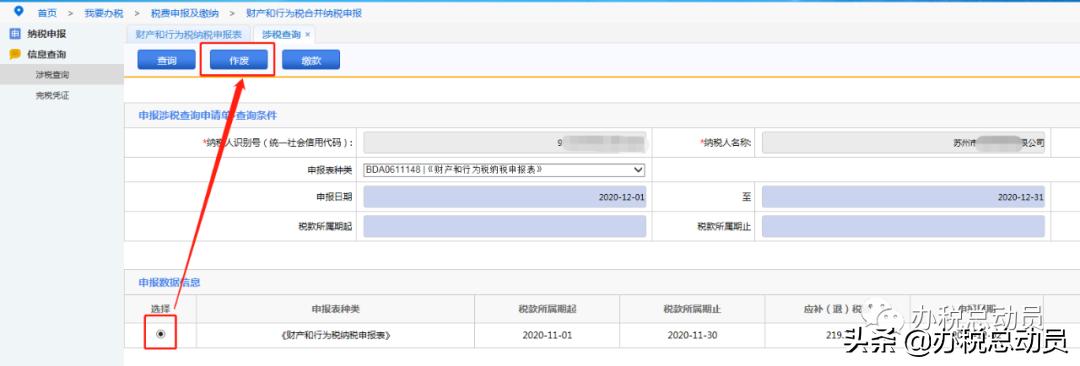
Task: Click the 选择 column header
Action: tap(160, 309)
